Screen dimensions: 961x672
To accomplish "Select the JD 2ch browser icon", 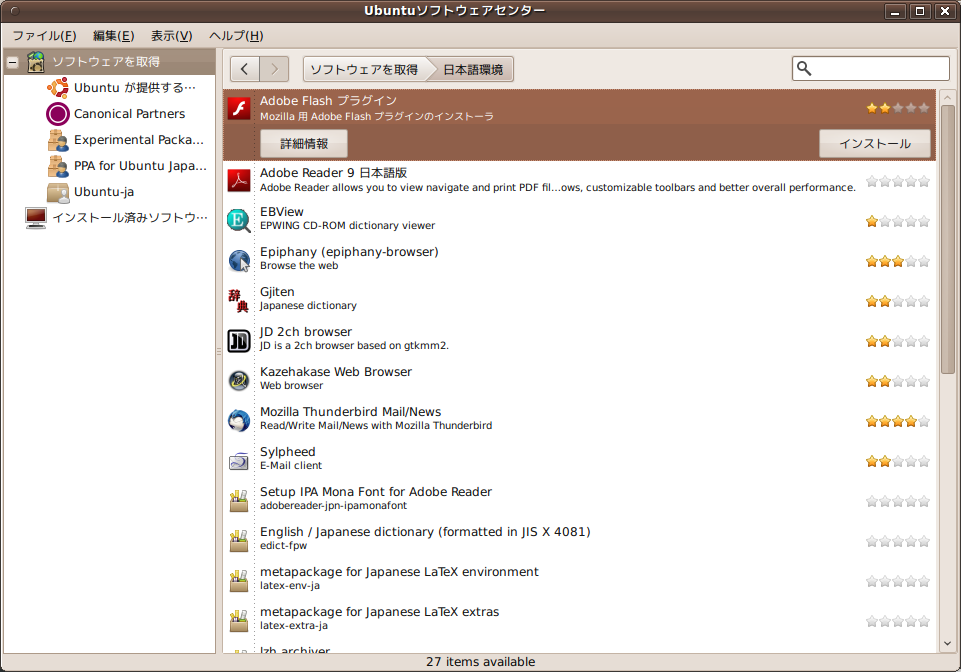I will click(239, 340).
